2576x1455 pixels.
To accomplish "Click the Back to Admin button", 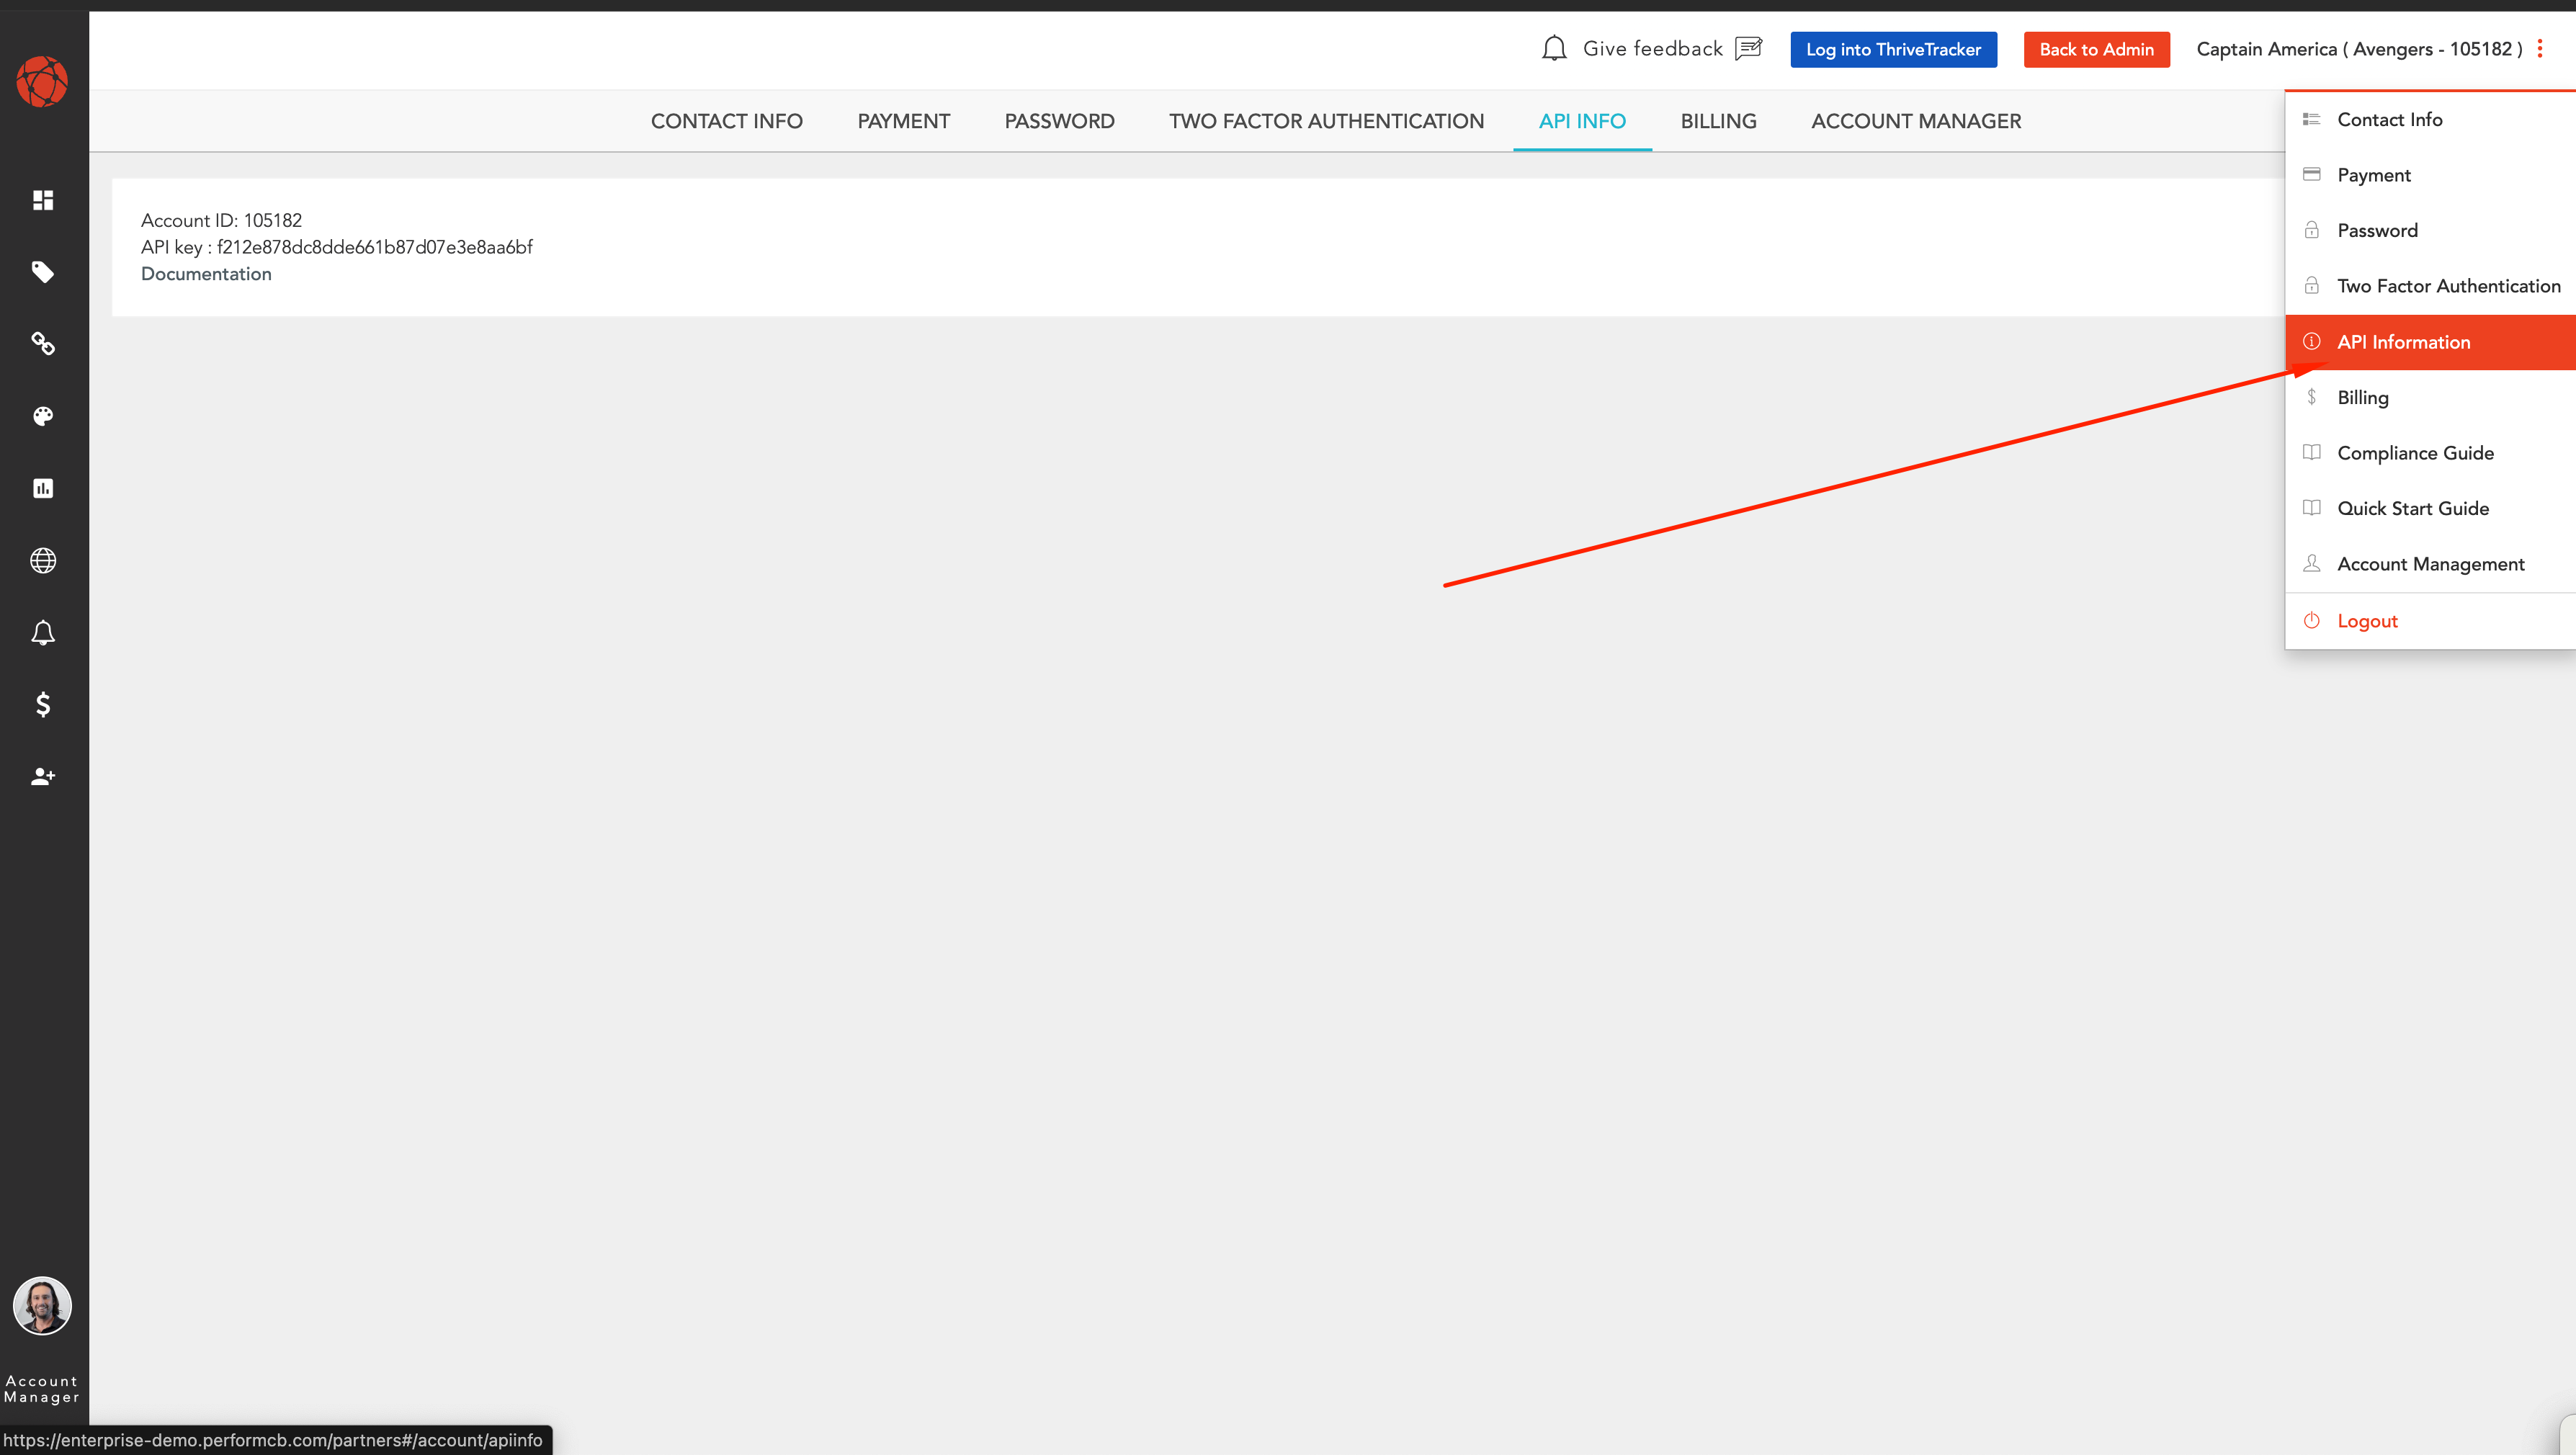I will [2096, 49].
